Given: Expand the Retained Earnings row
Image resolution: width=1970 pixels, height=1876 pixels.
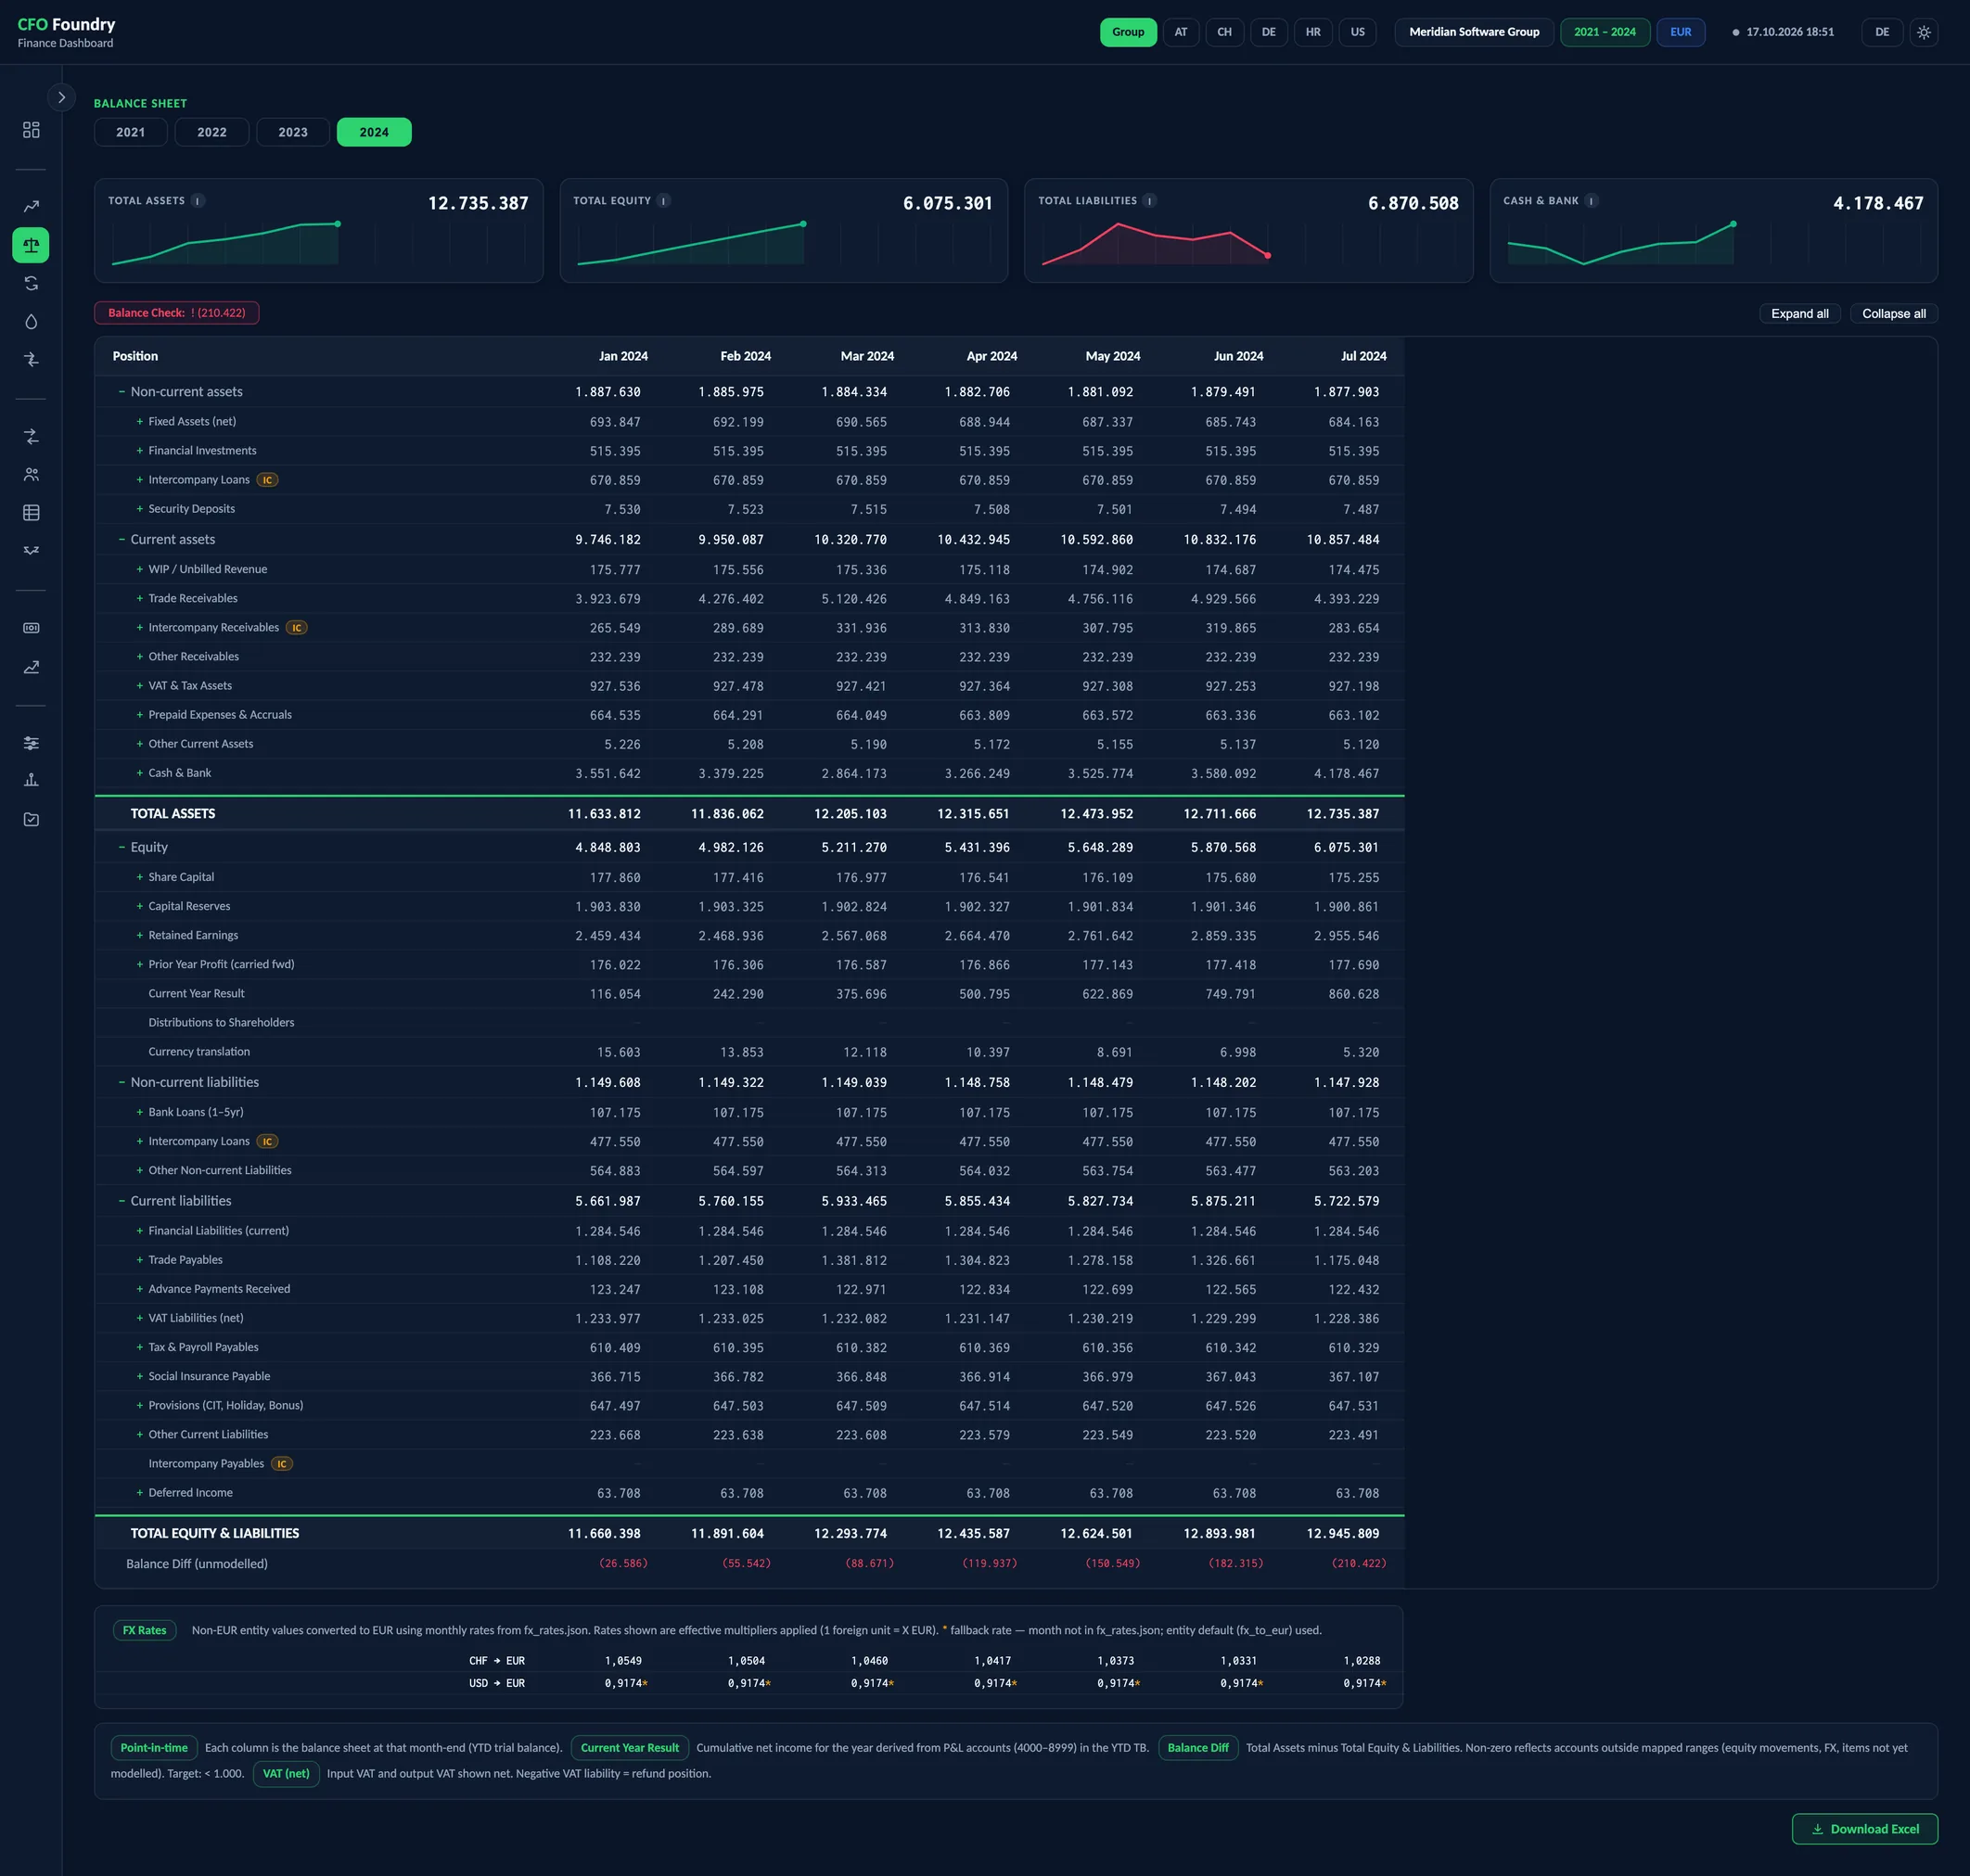Looking at the screenshot, I should pyautogui.click(x=140, y=936).
